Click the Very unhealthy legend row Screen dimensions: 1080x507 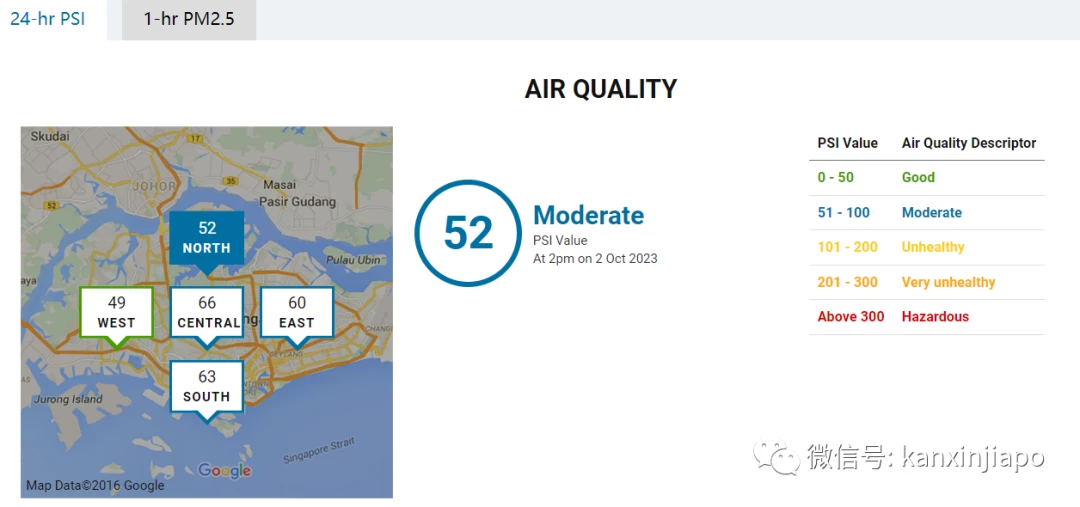tap(926, 282)
